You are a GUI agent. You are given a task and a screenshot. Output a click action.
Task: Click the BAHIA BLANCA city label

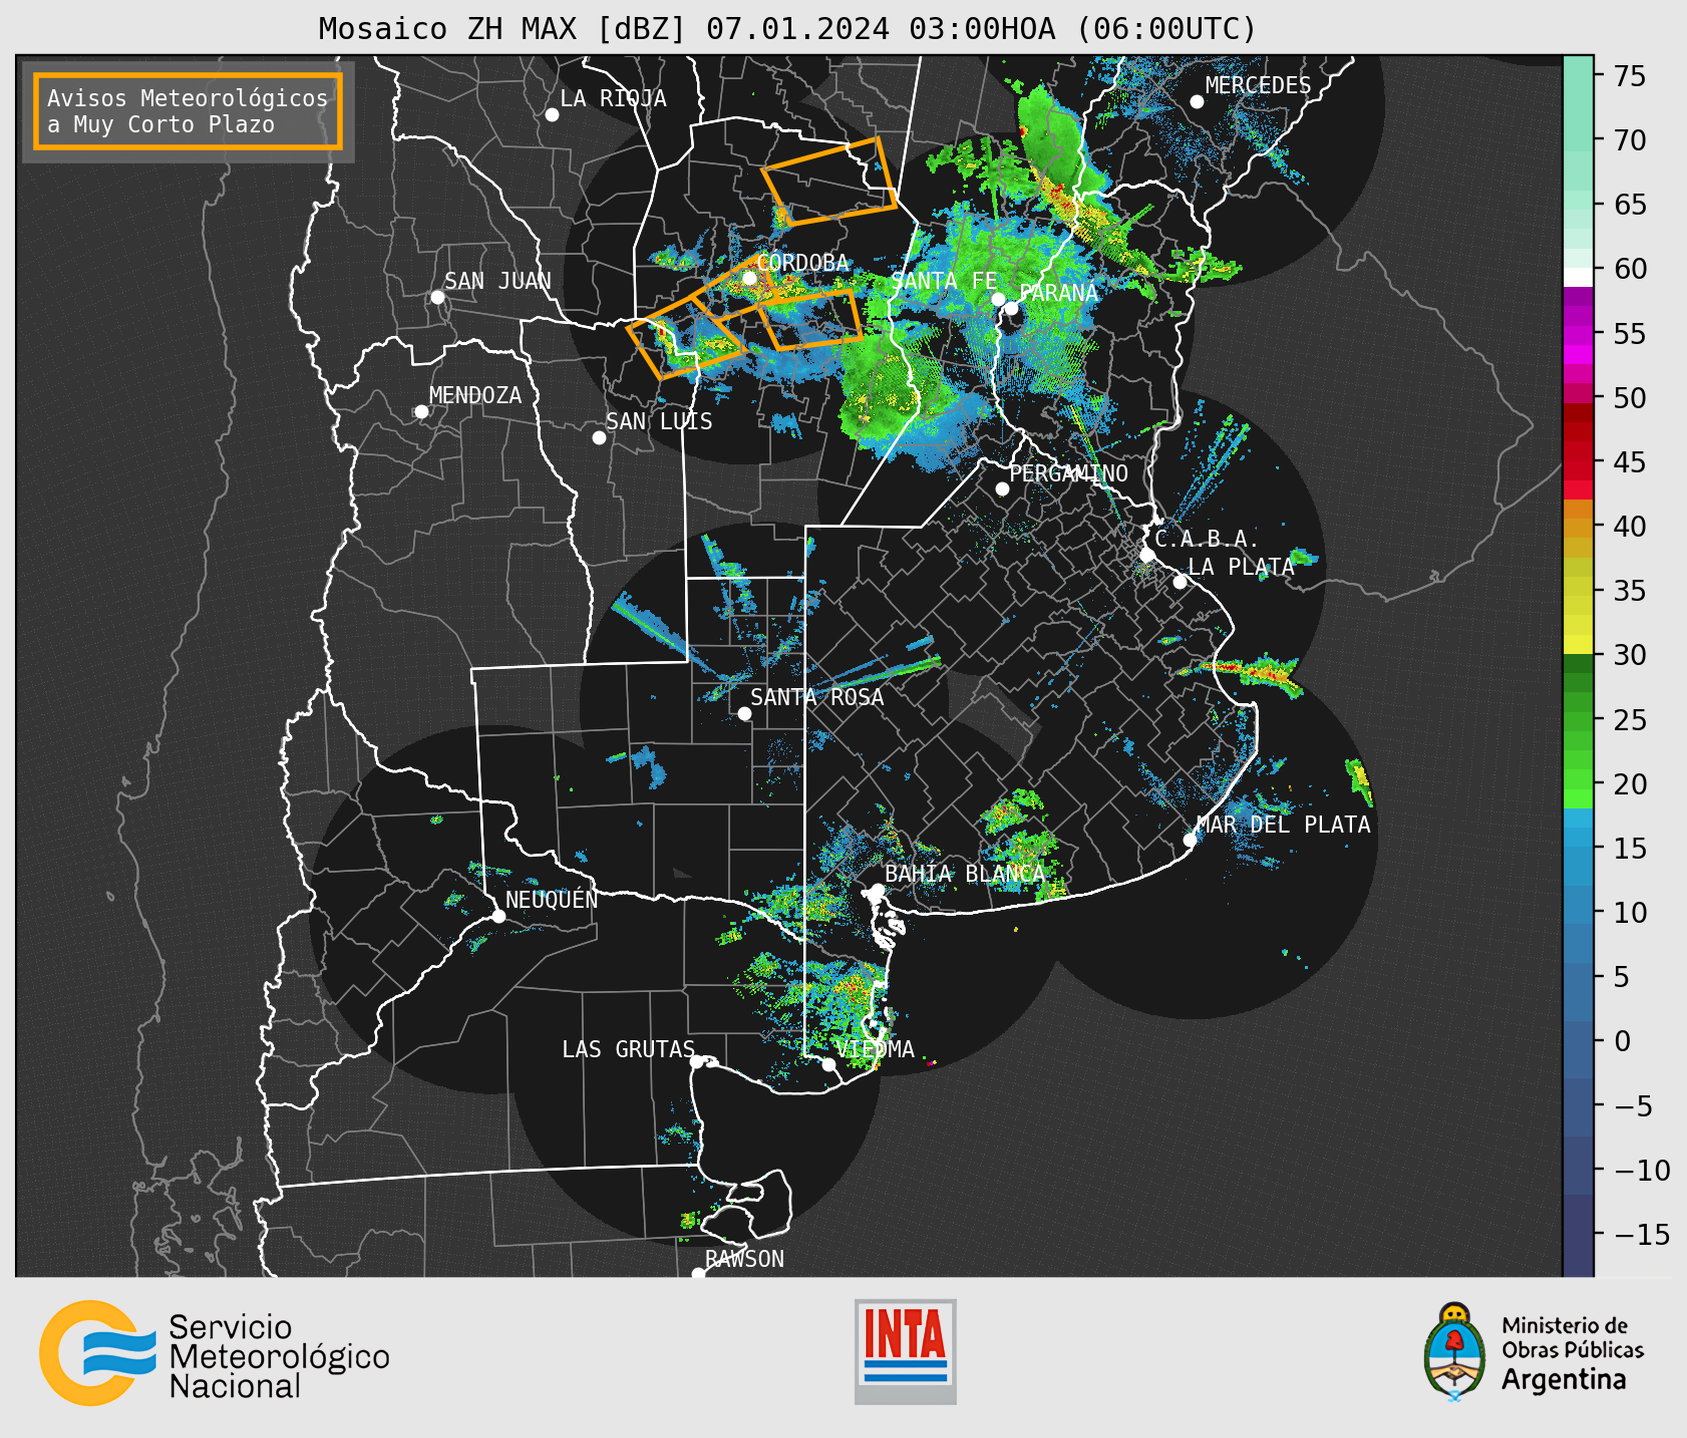965,873
